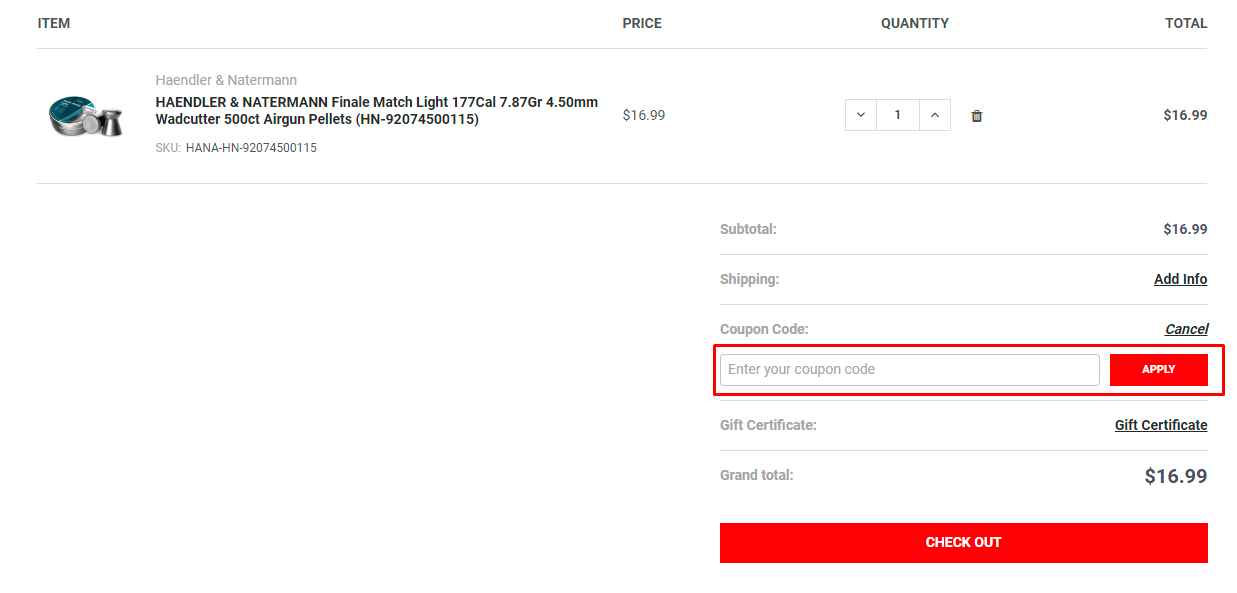1237x593 pixels.
Task: Select the Subtotal amount $16.99
Action: [1185, 229]
